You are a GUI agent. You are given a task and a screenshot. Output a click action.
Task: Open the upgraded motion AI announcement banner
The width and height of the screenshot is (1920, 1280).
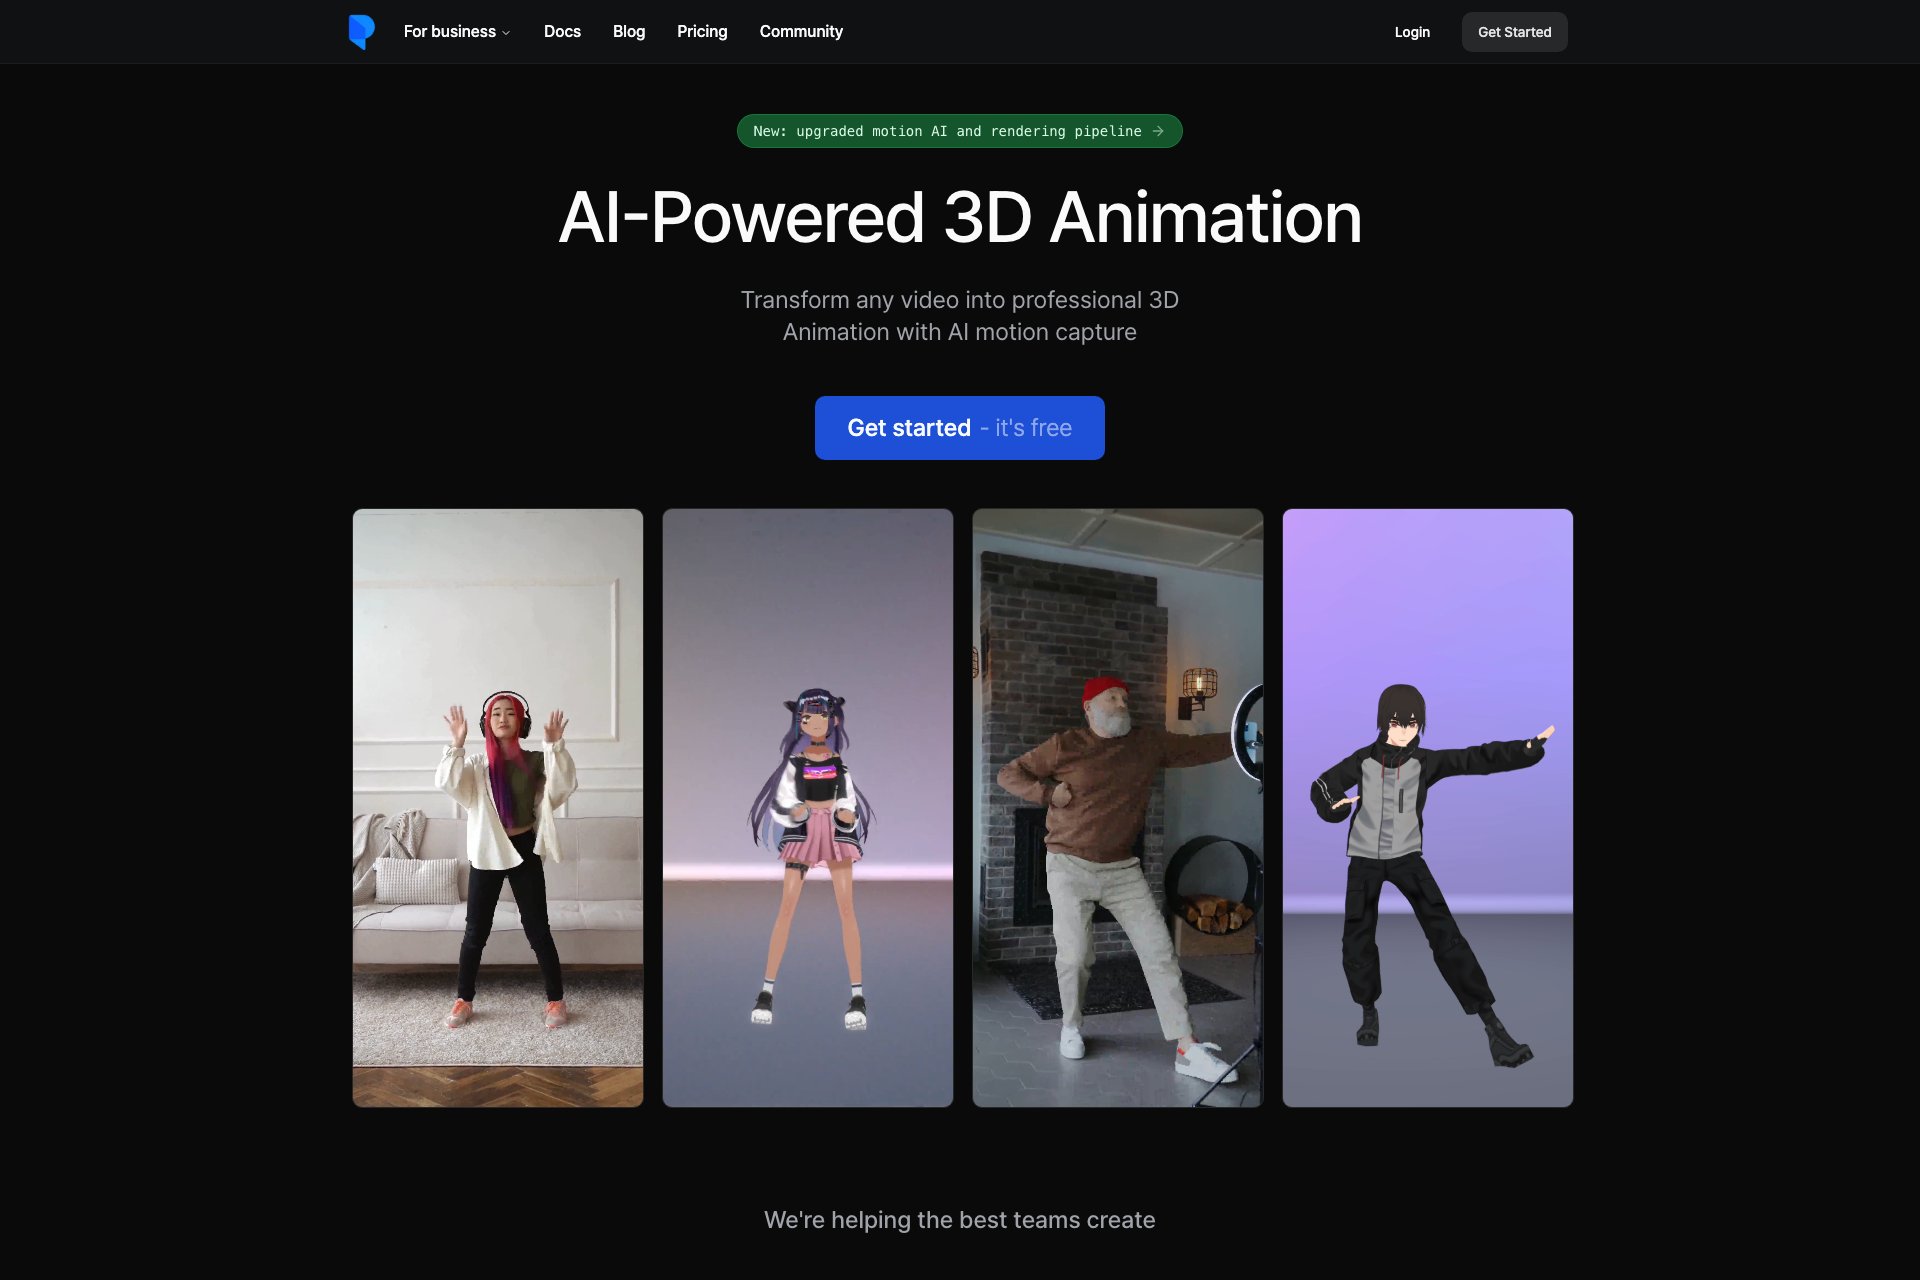click(946, 131)
